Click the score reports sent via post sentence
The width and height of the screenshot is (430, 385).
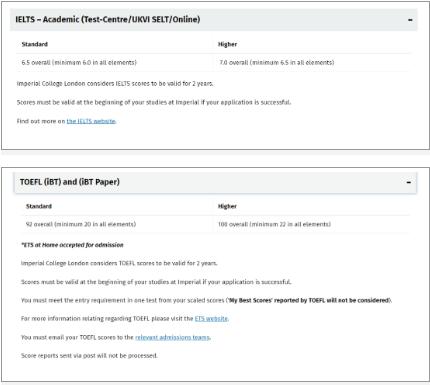(x=89, y=356)
